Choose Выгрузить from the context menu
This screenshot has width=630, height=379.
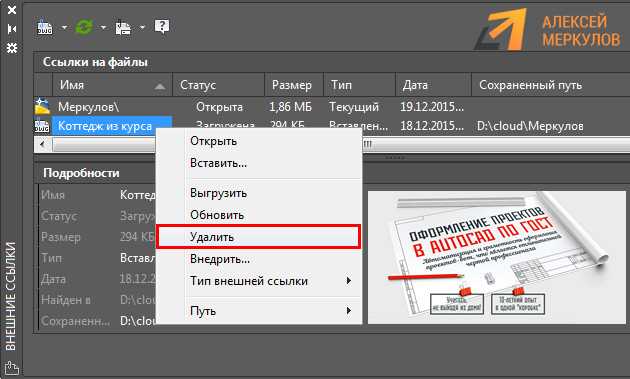click(x=259, y=193)
